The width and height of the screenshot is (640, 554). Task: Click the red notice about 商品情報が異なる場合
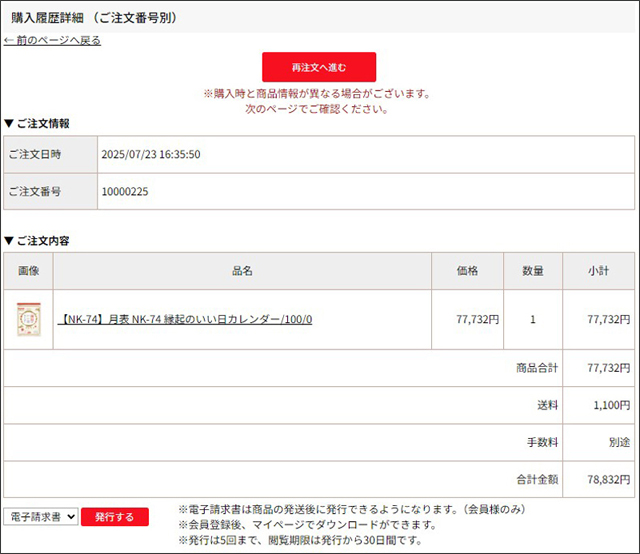coord(317,101)
